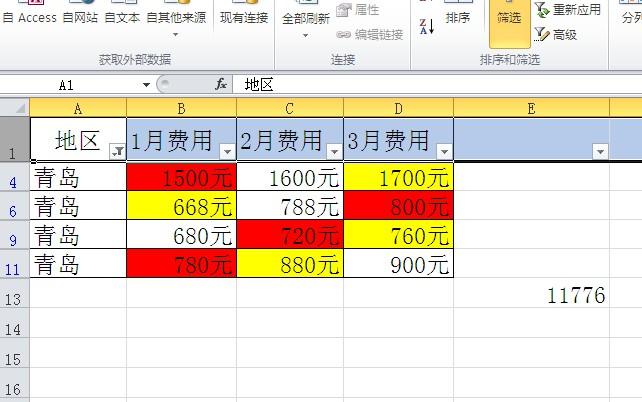Click 青岛 cell in row 11

[78, 264]
